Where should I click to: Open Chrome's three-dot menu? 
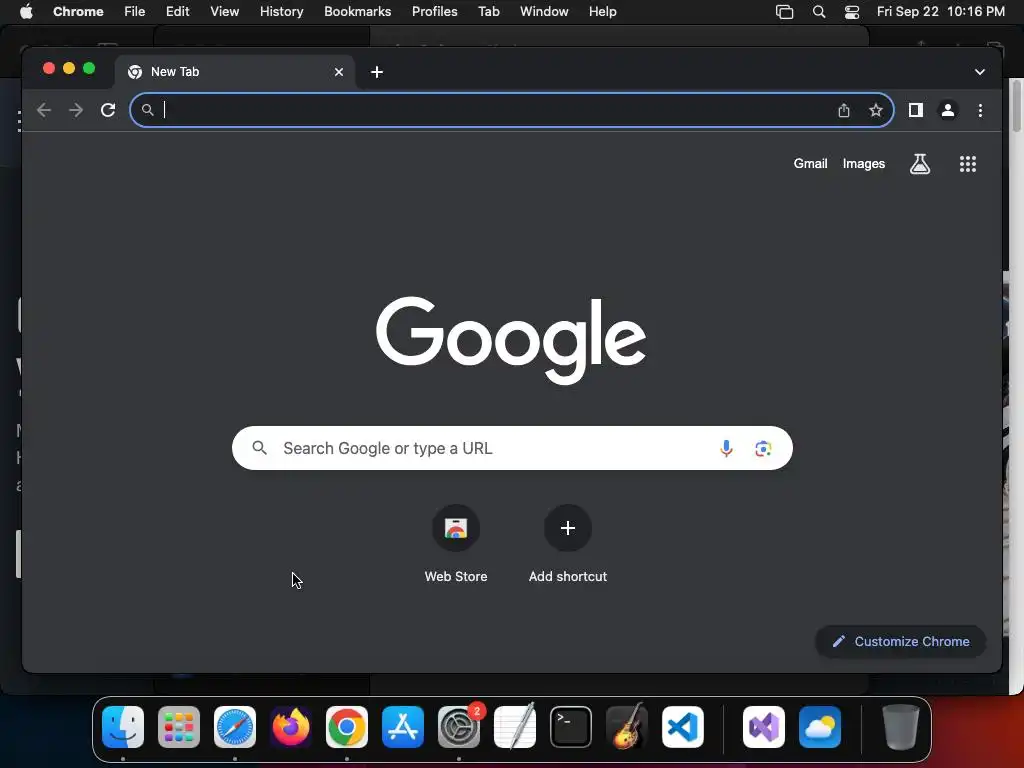pyautogui.click(x=980, y=110)
